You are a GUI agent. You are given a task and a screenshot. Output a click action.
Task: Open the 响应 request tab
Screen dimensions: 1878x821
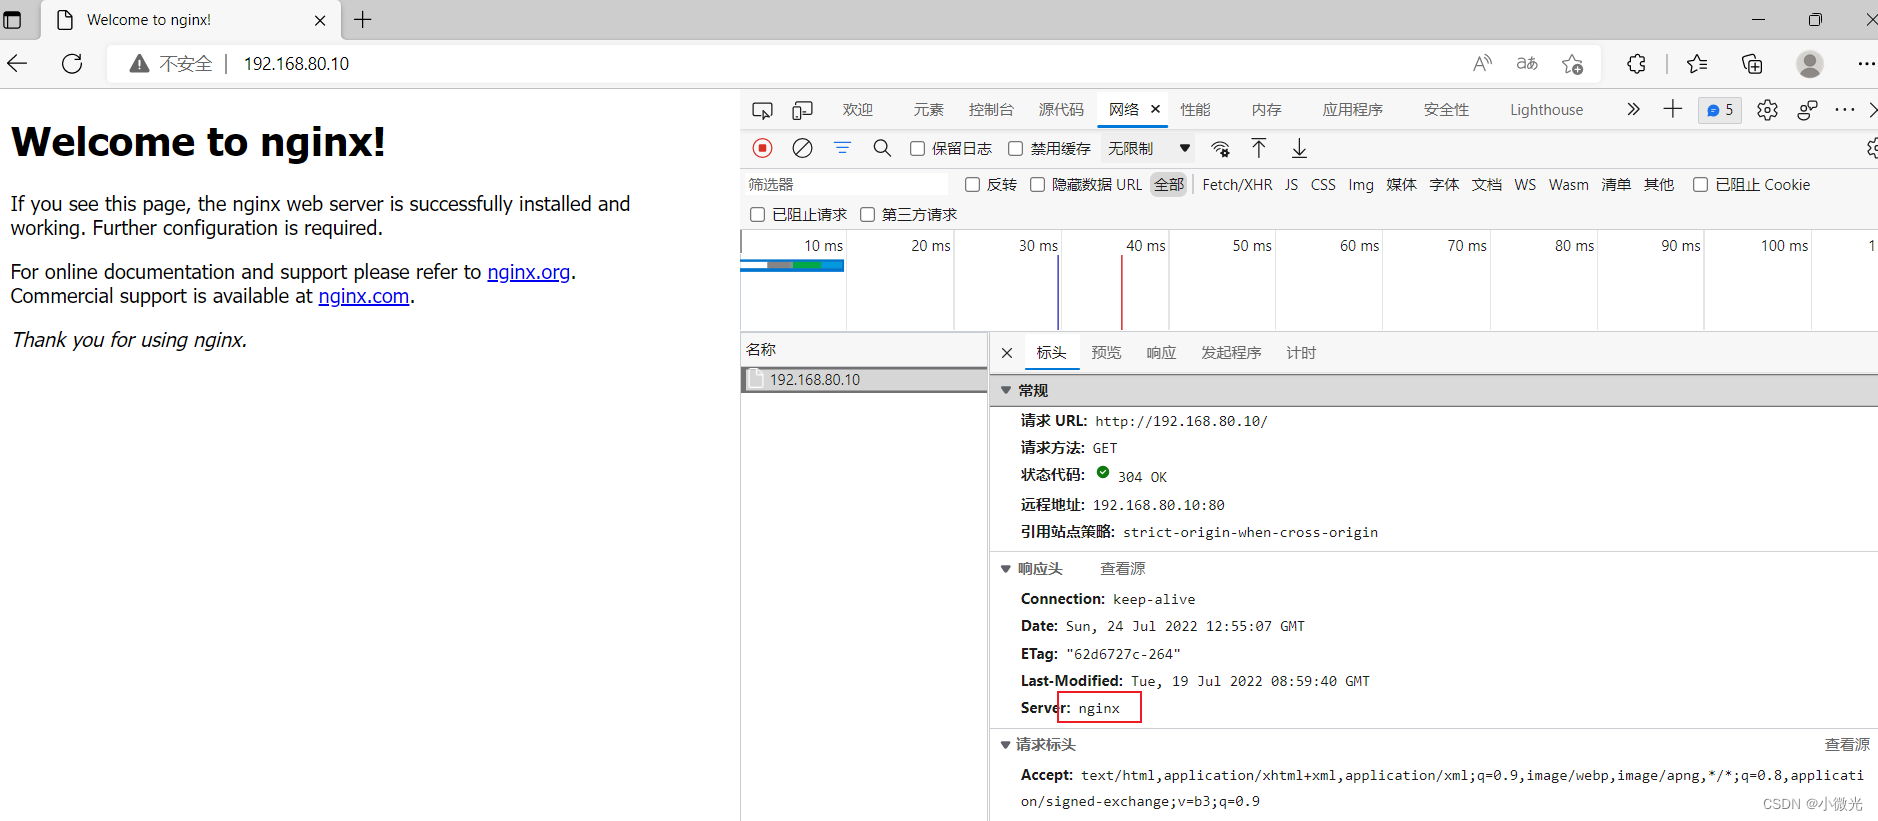coord(1161,353)
